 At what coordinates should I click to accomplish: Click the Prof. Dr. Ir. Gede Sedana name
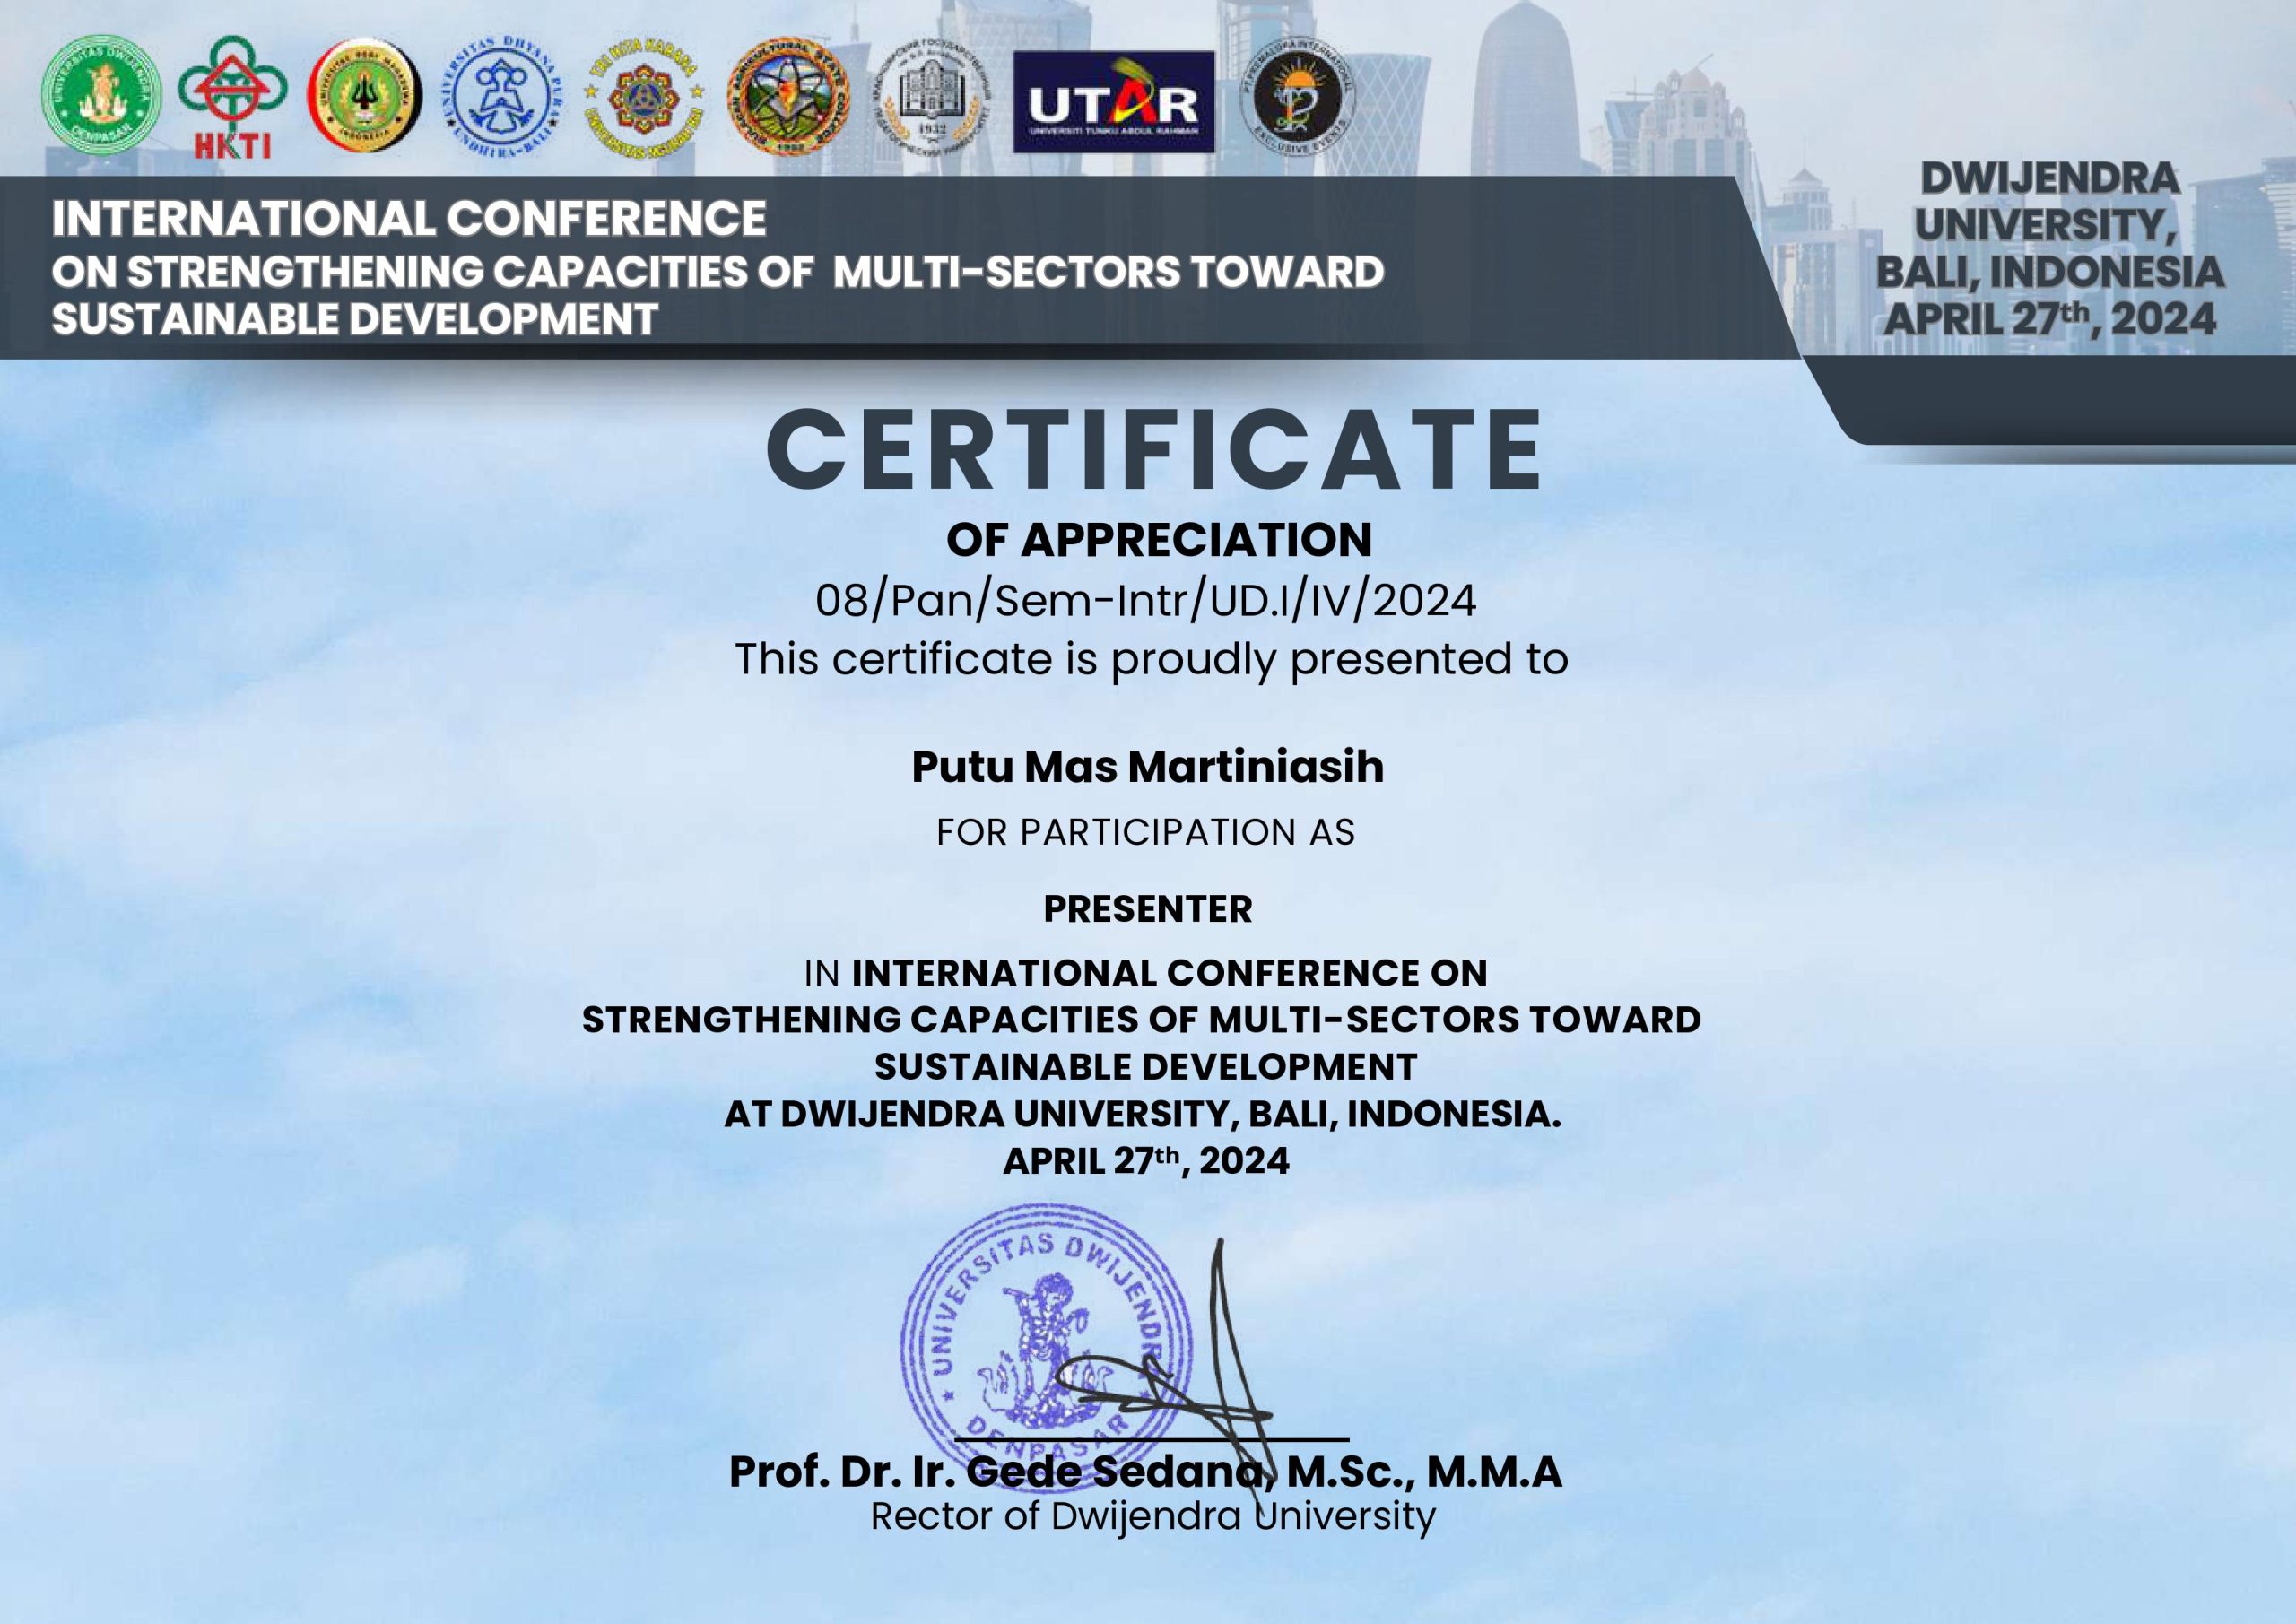tap(1145, 1472)
